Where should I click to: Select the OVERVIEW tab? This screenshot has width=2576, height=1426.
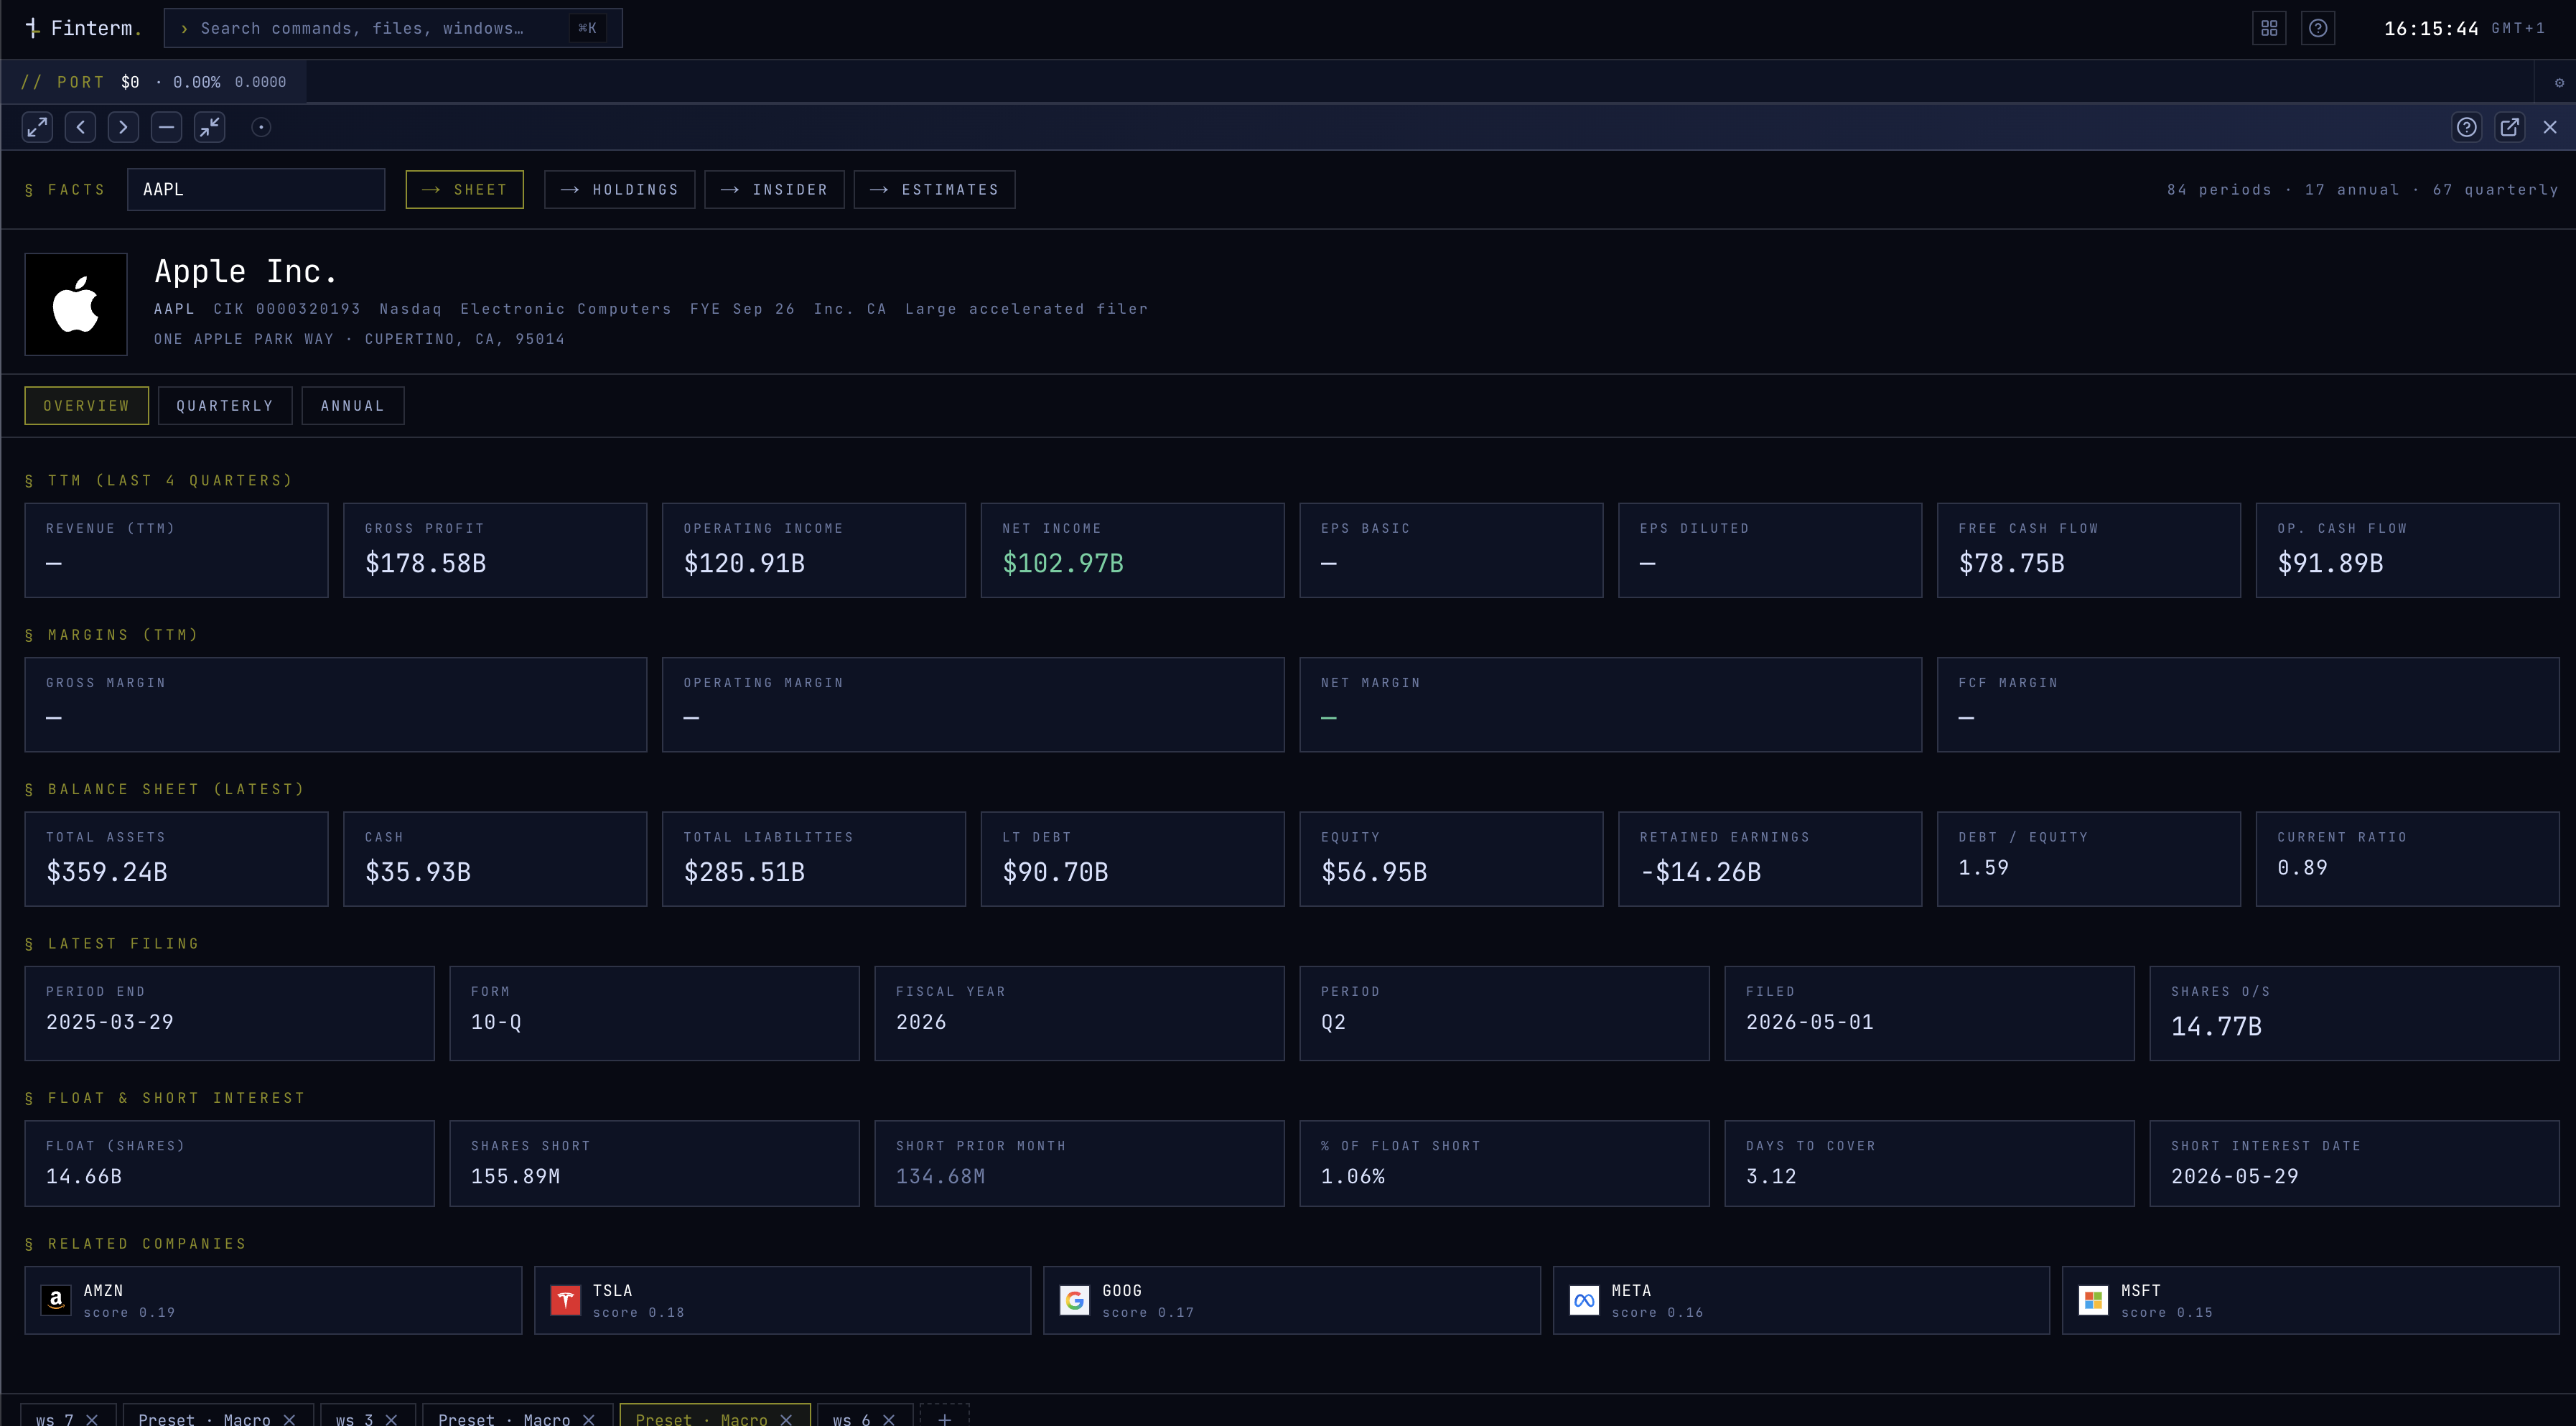point(86,405)
